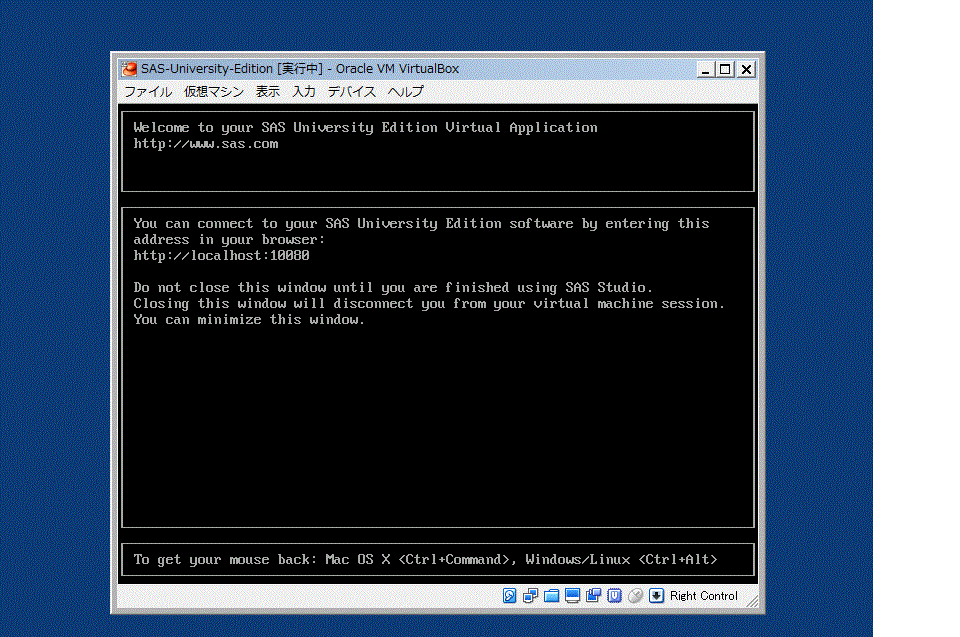
Task: Open the ファイル menu
Action: [148, 91]
